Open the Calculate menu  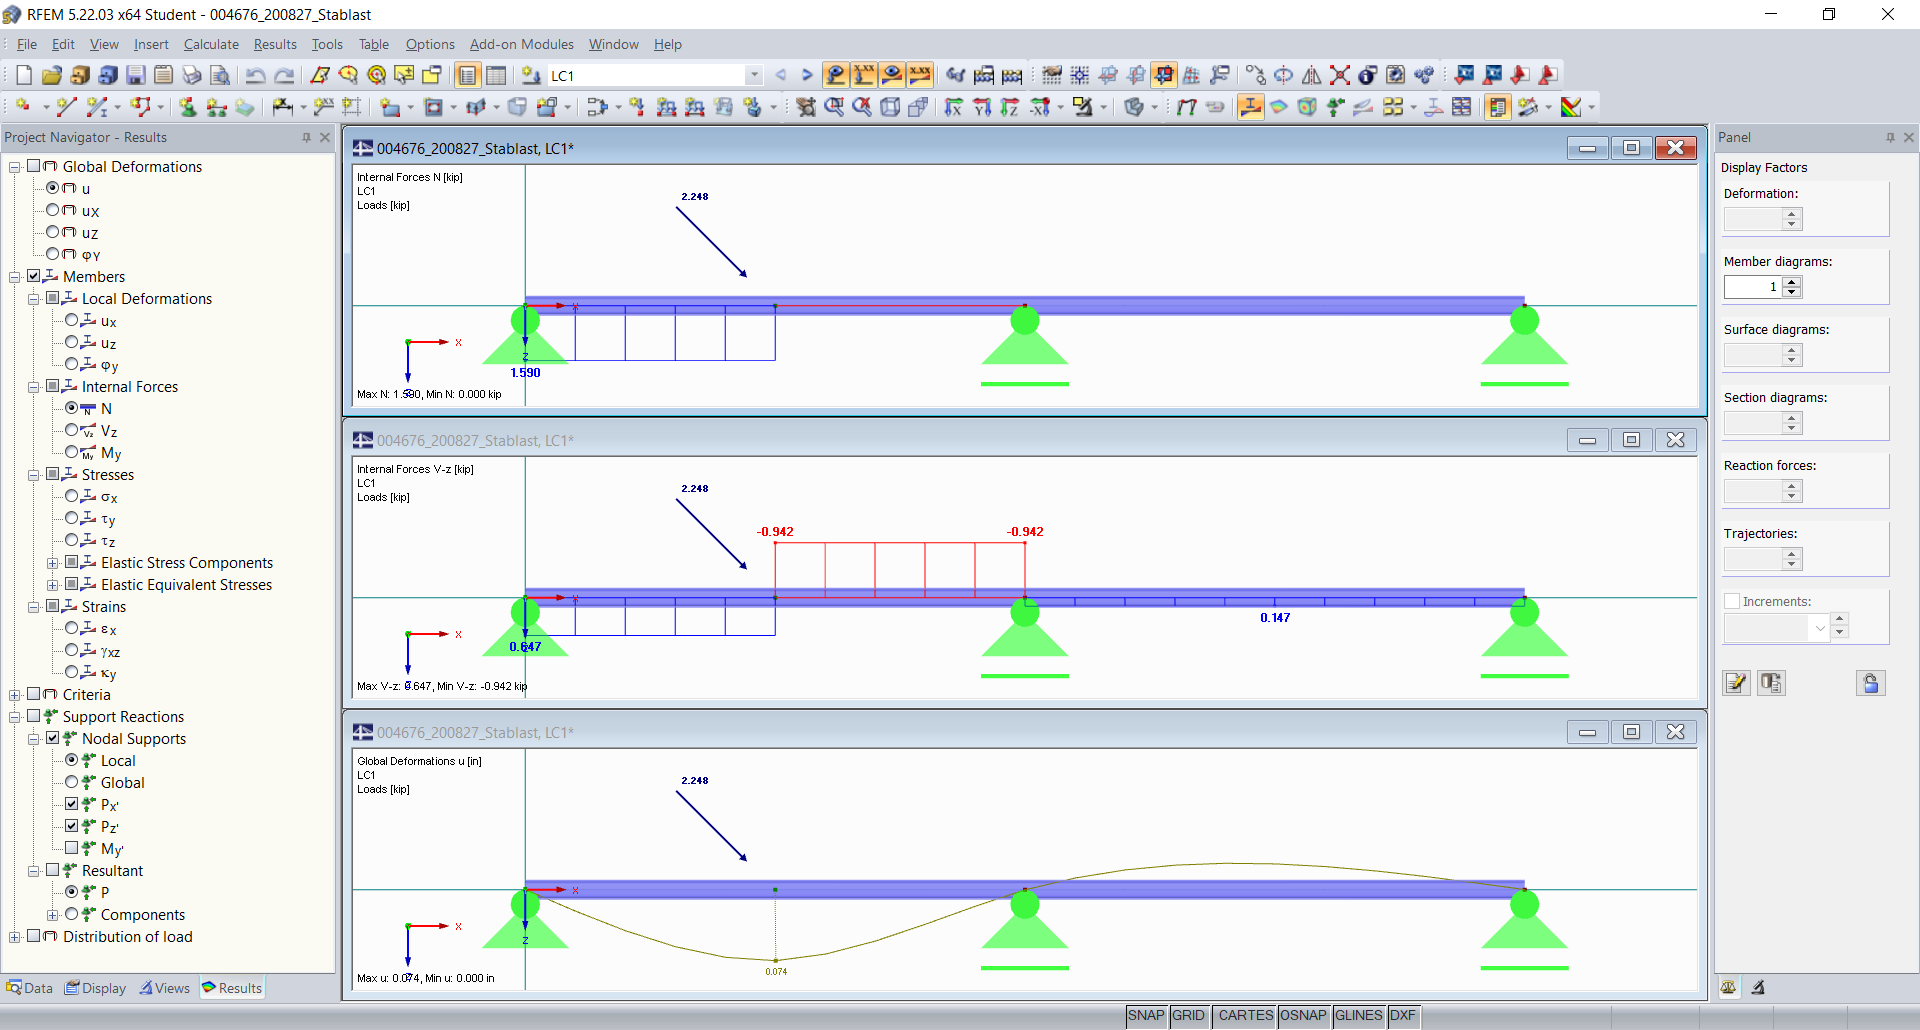click(211, 44)
